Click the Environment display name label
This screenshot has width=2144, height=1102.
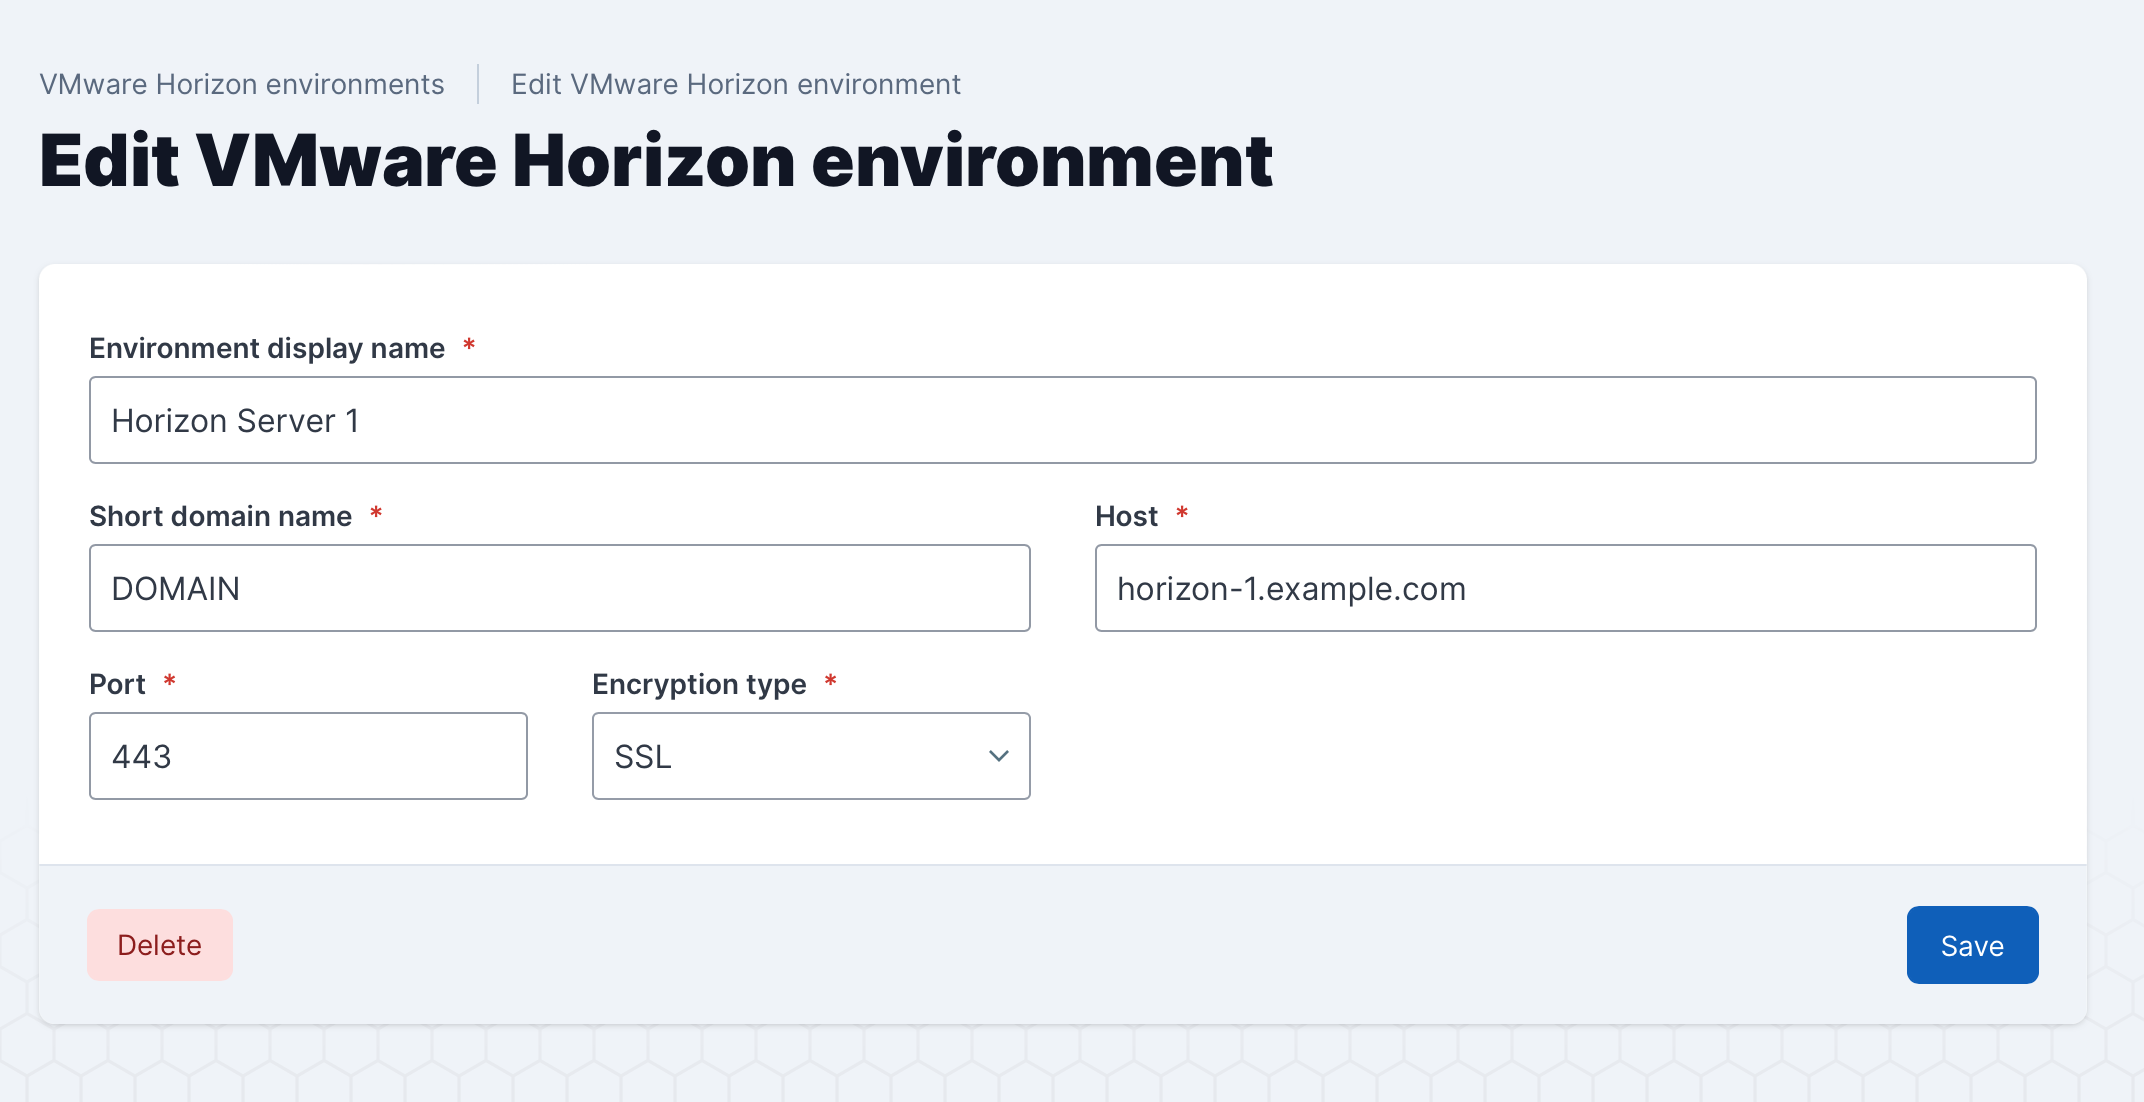coord(267,348)
